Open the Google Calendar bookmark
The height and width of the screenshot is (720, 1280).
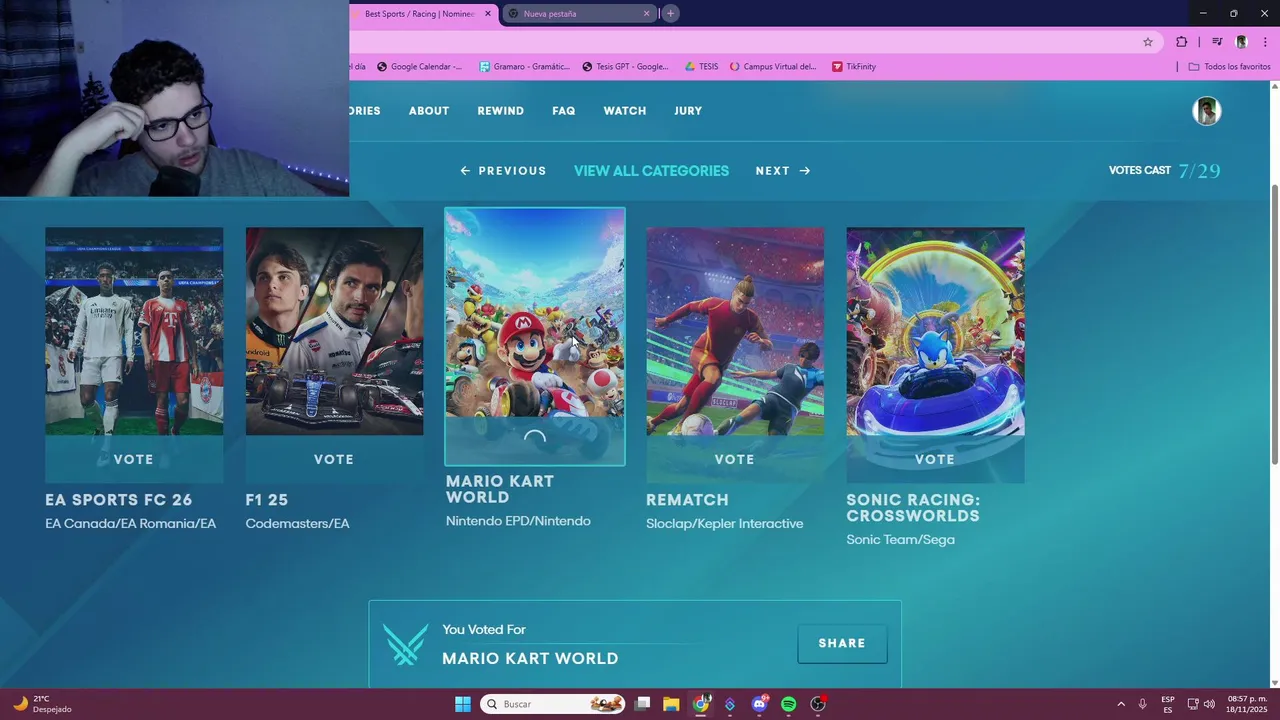click(419, 67)
